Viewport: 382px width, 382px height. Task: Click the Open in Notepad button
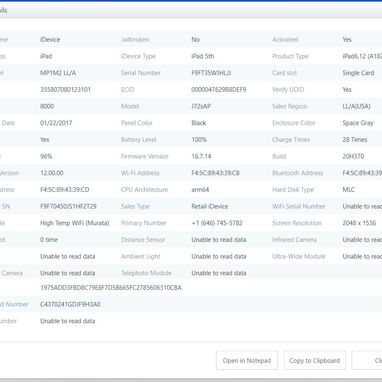click(x=247, y=360)
